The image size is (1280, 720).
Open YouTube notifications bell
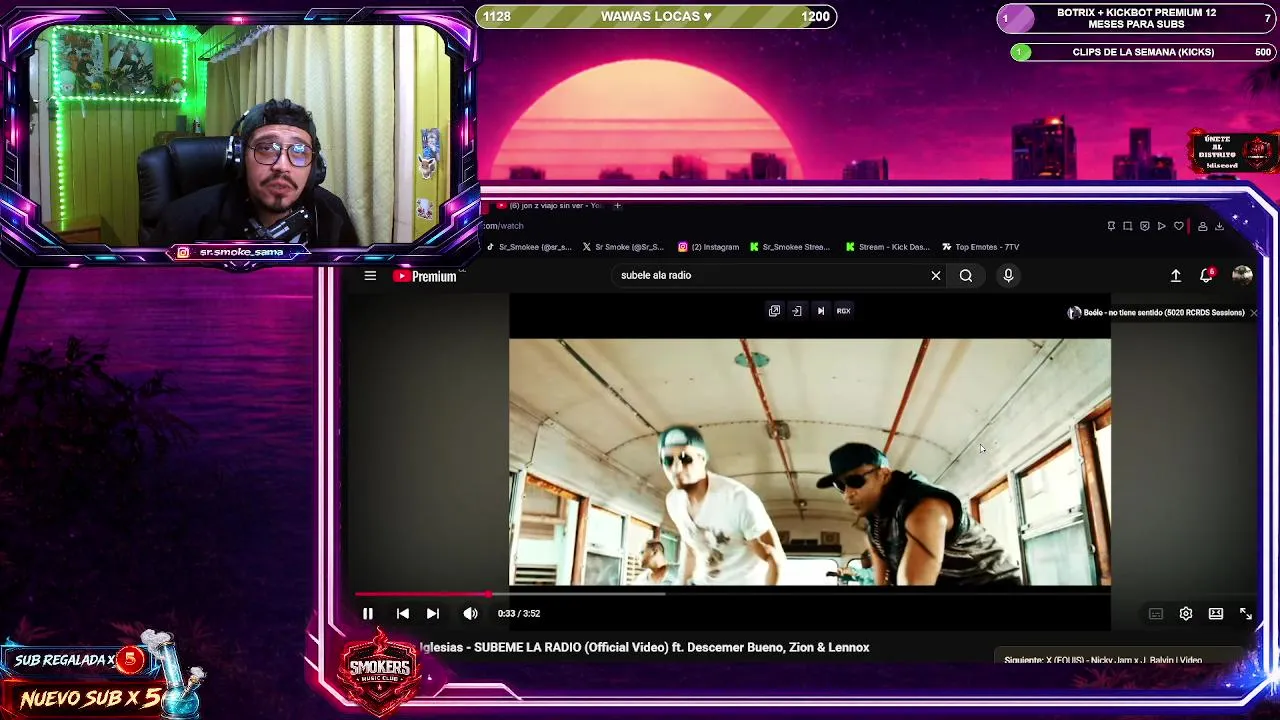[x=1207, y=275]
